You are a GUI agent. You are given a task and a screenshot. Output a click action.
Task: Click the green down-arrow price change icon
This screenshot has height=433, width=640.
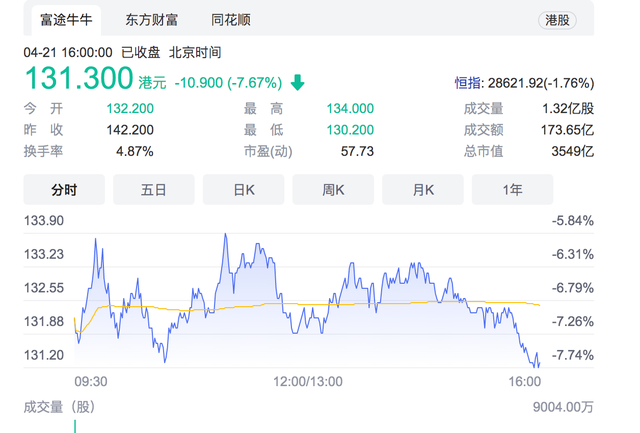[298, 82]
